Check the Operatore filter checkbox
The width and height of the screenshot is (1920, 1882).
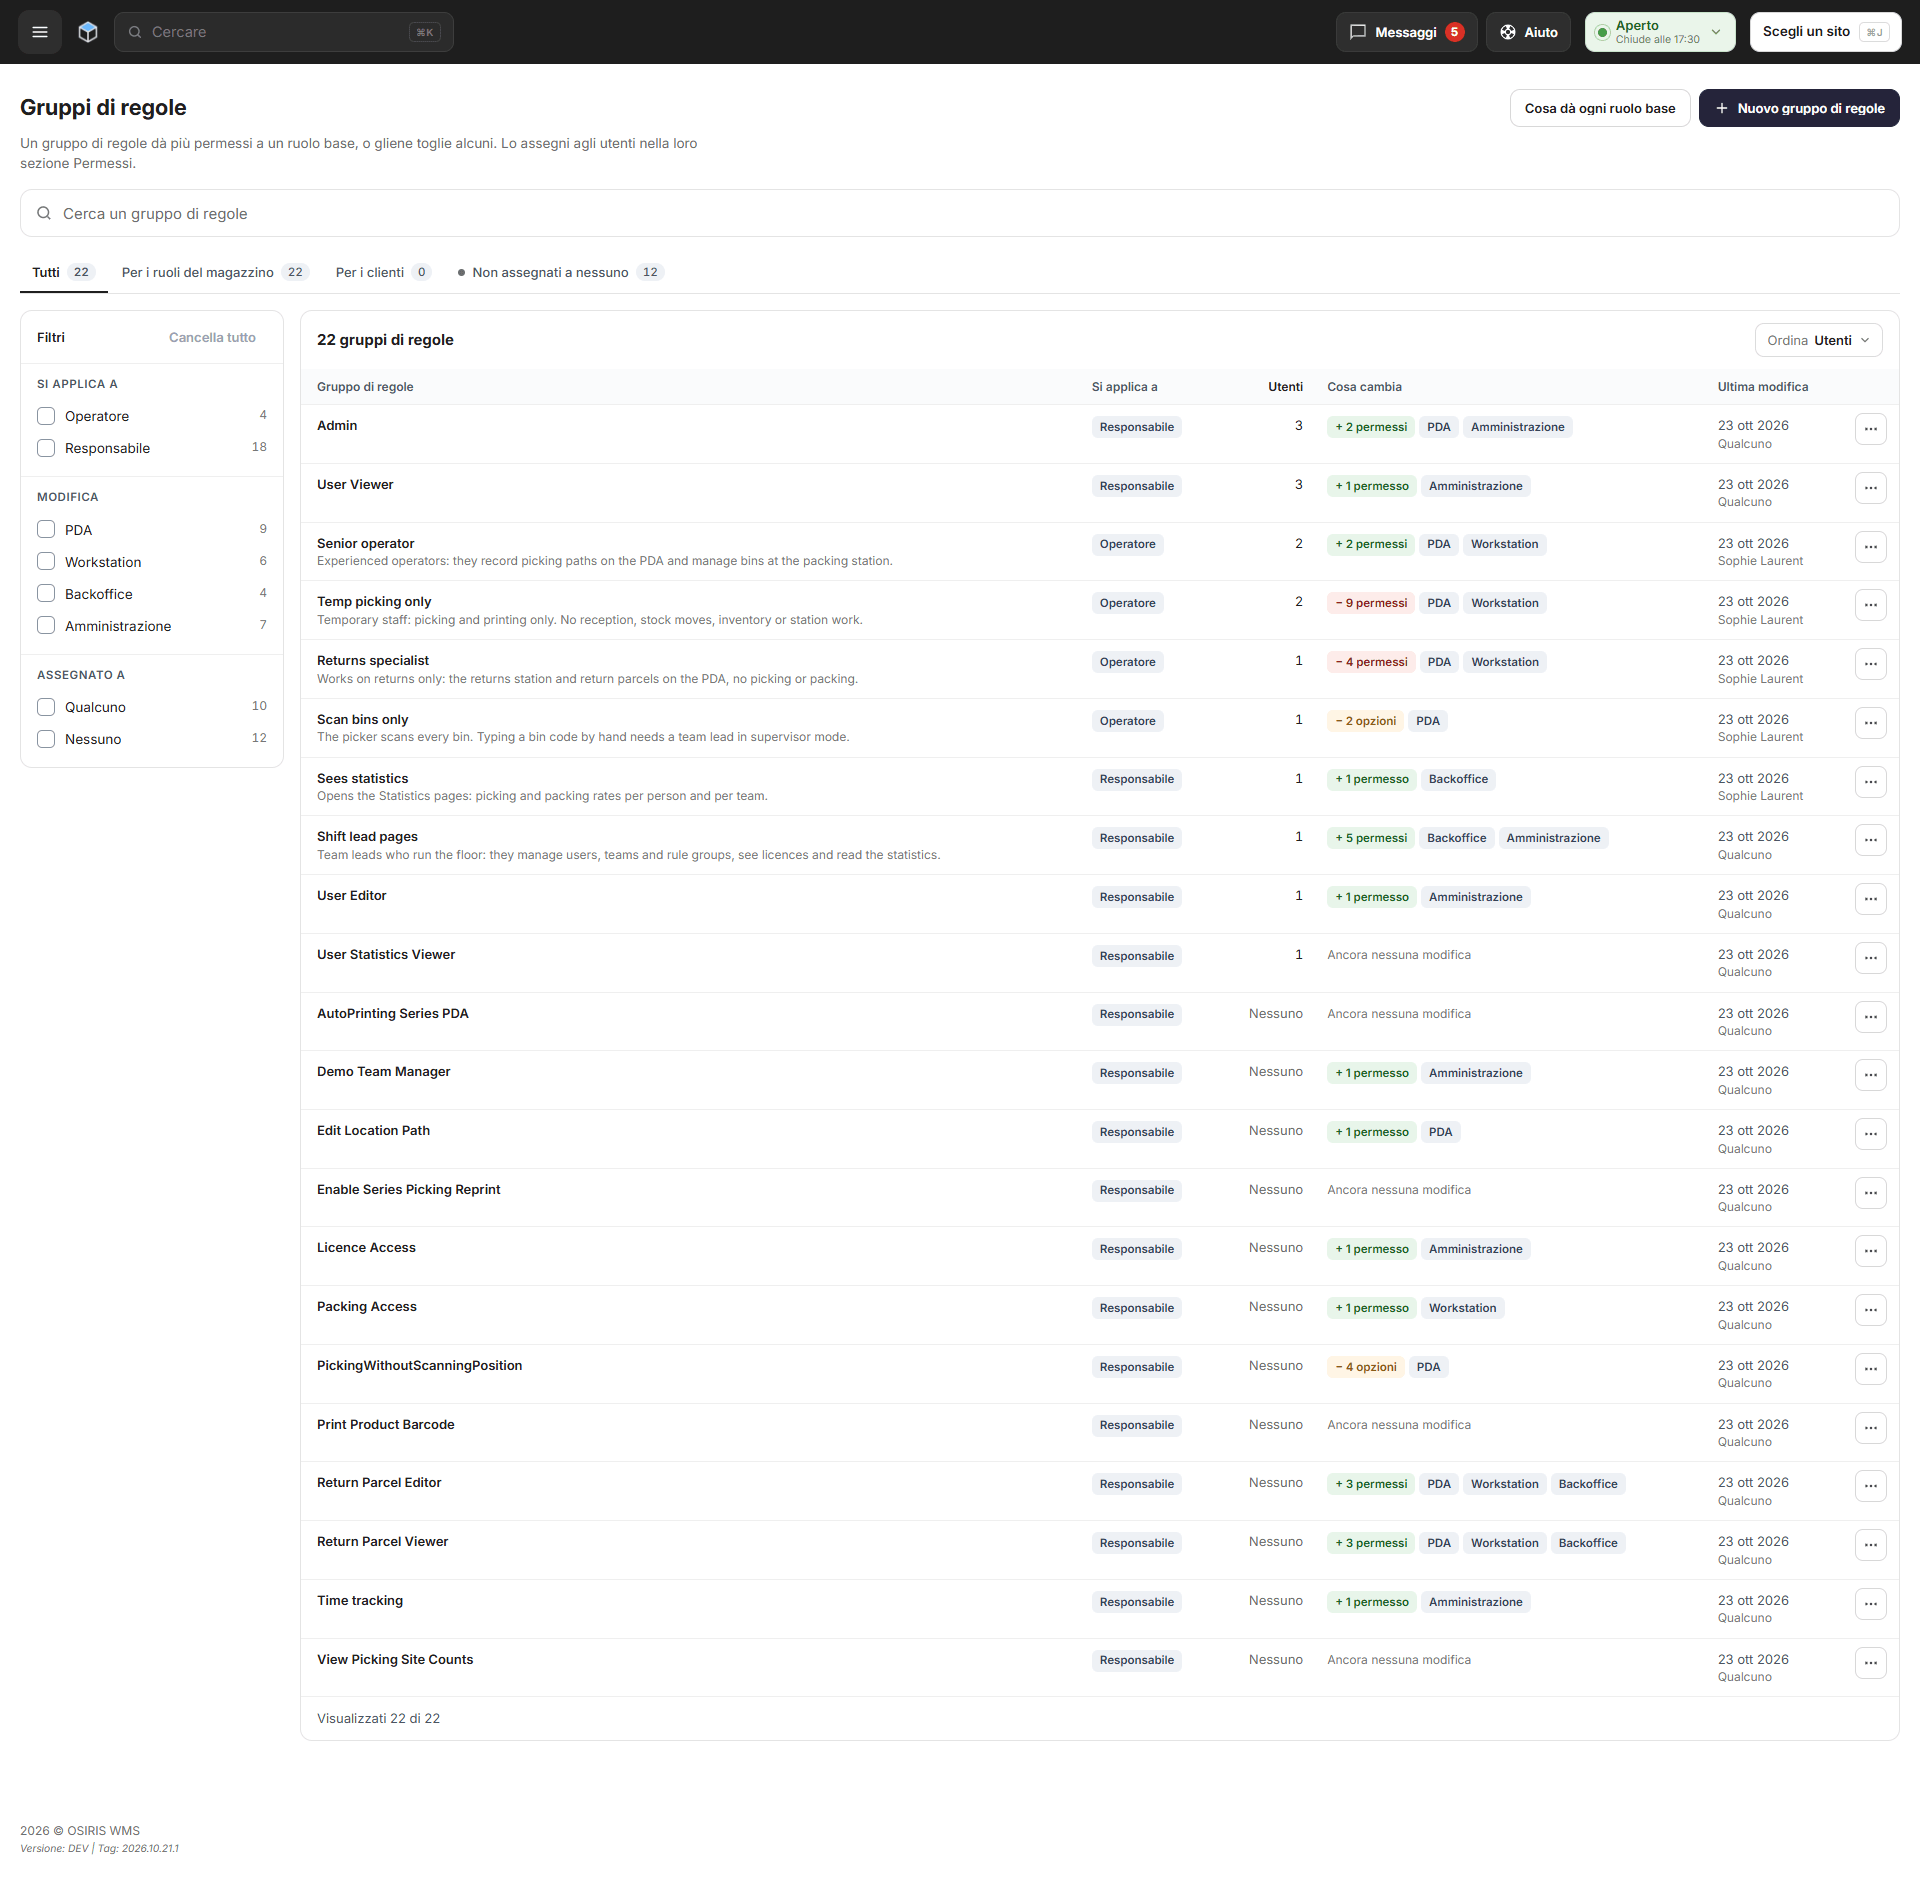pyautogui.click(x=46, y=416)
